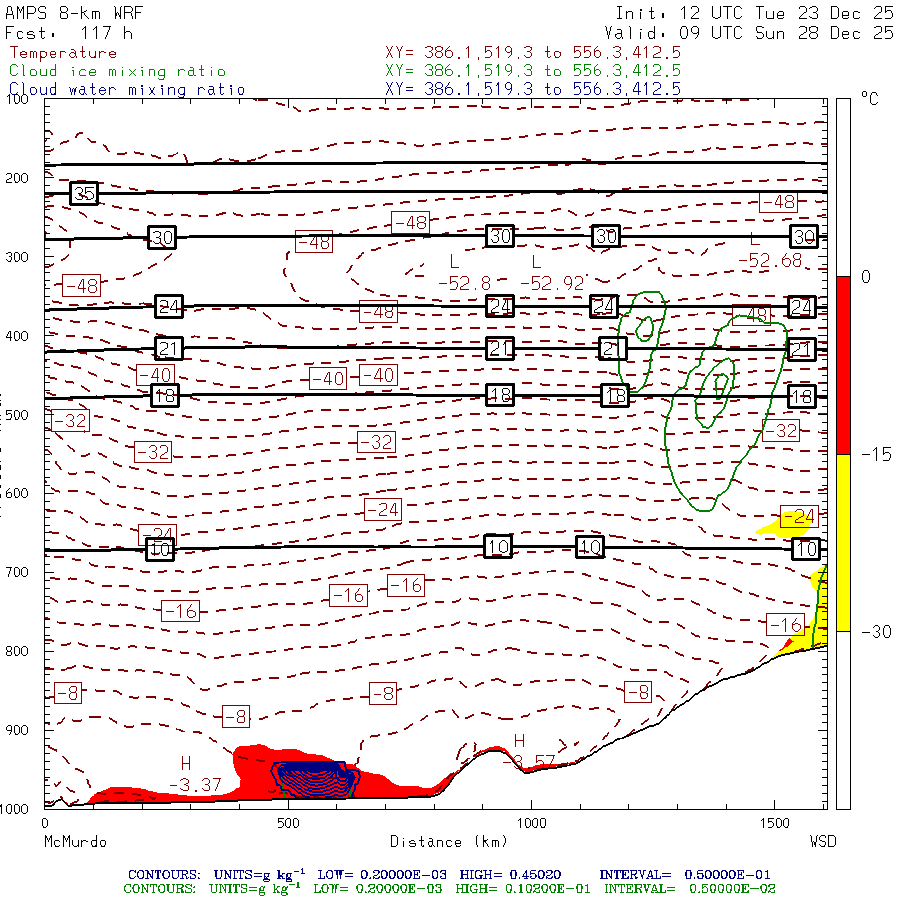Click the 'WSD' end location label
This screenshot has height=900, width=900.
(823, 842)
